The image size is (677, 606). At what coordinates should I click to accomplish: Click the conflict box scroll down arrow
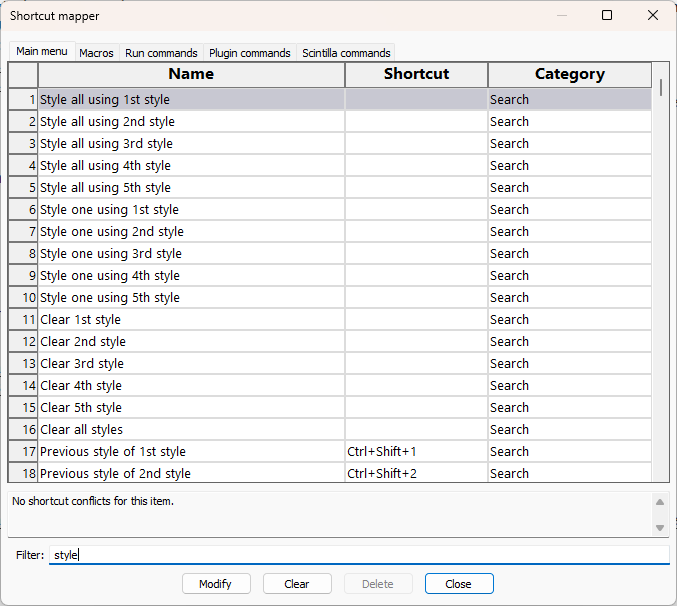tap(660, 527)
